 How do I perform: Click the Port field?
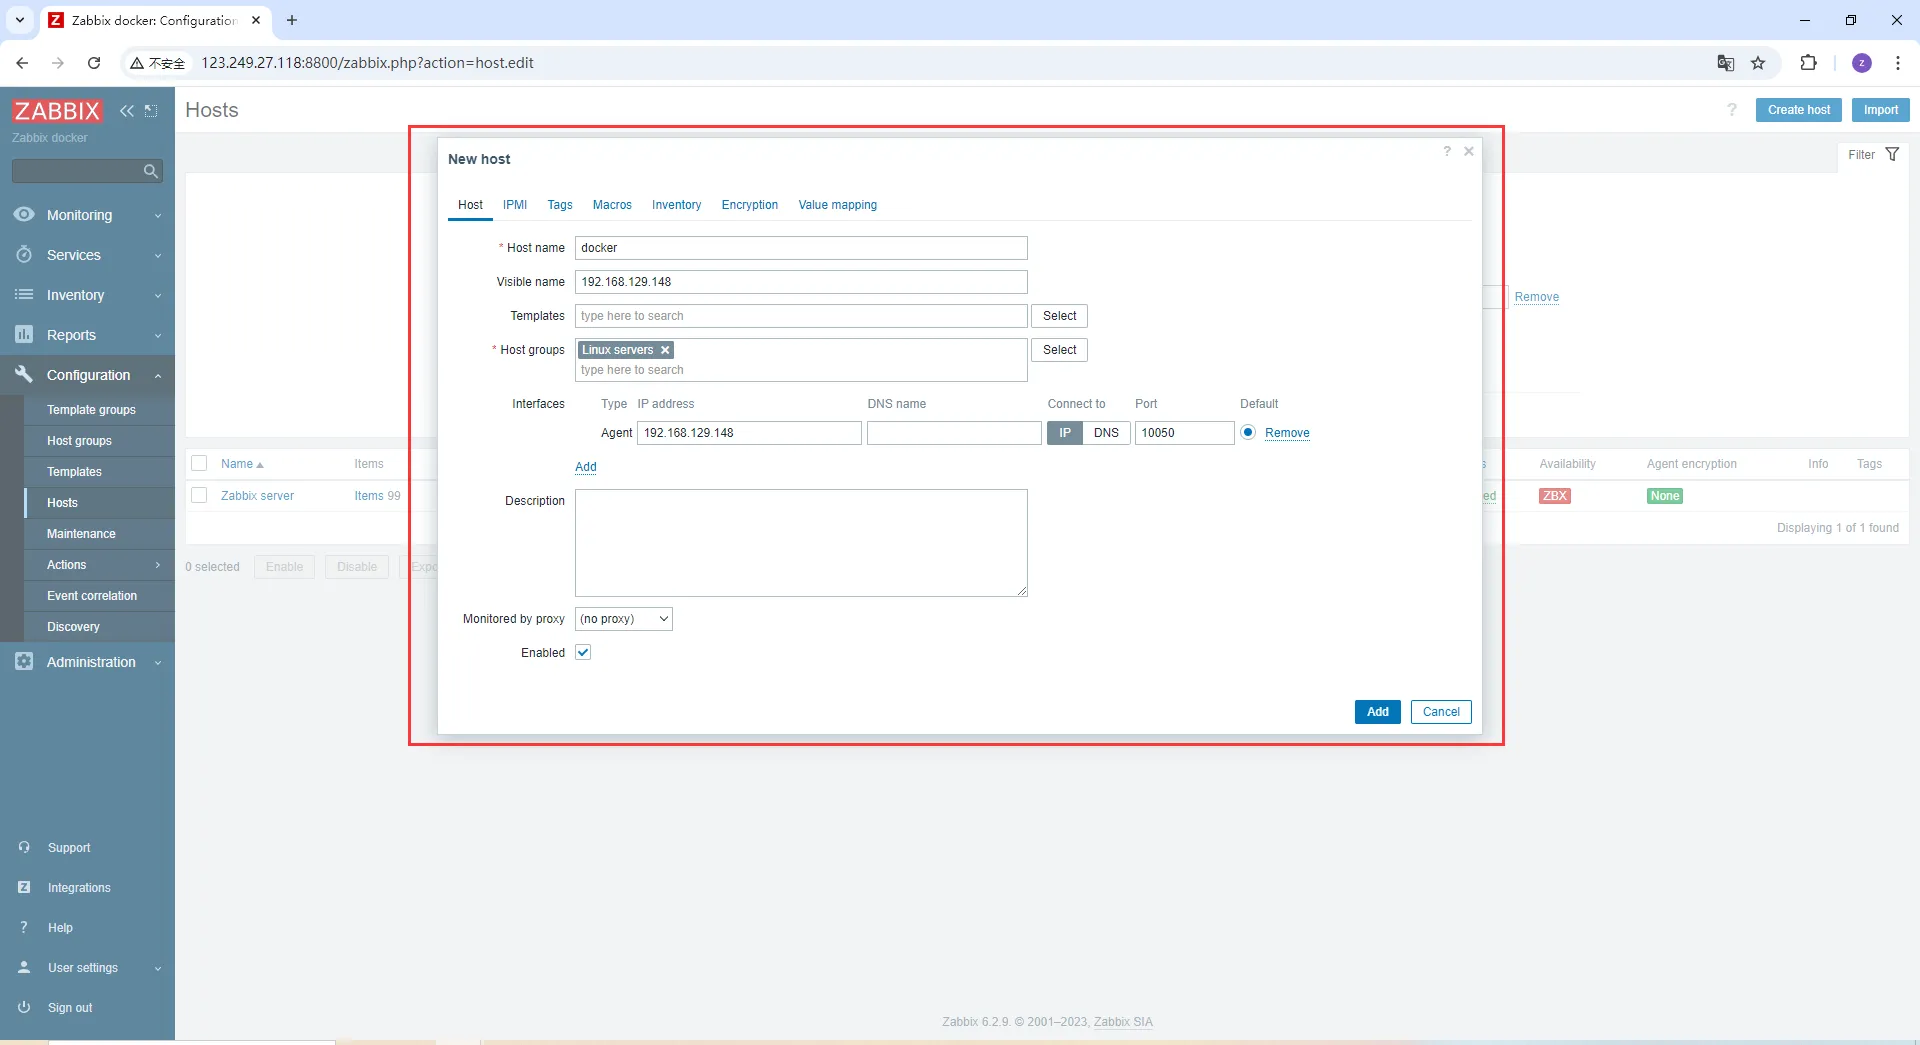1185,433
